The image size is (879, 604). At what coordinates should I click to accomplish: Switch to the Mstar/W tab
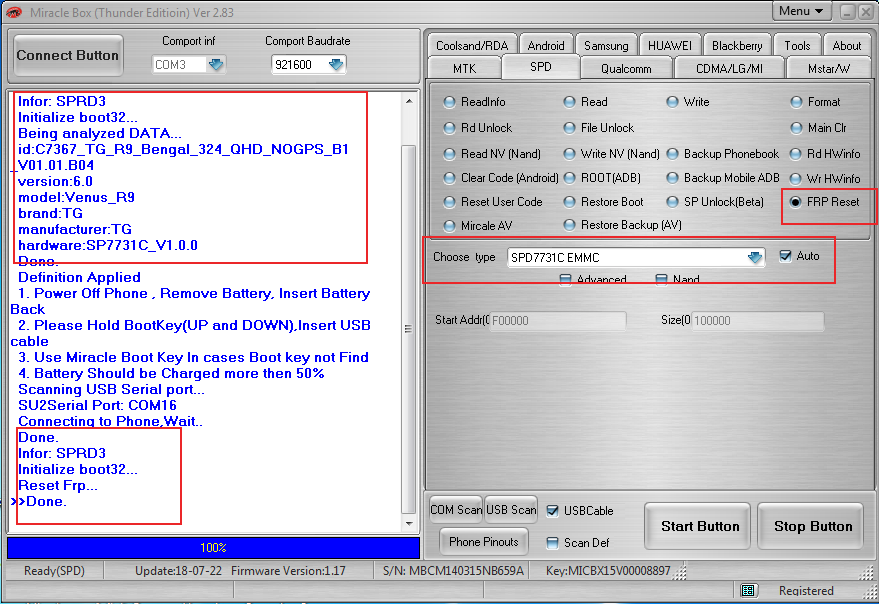coord(829,68)
